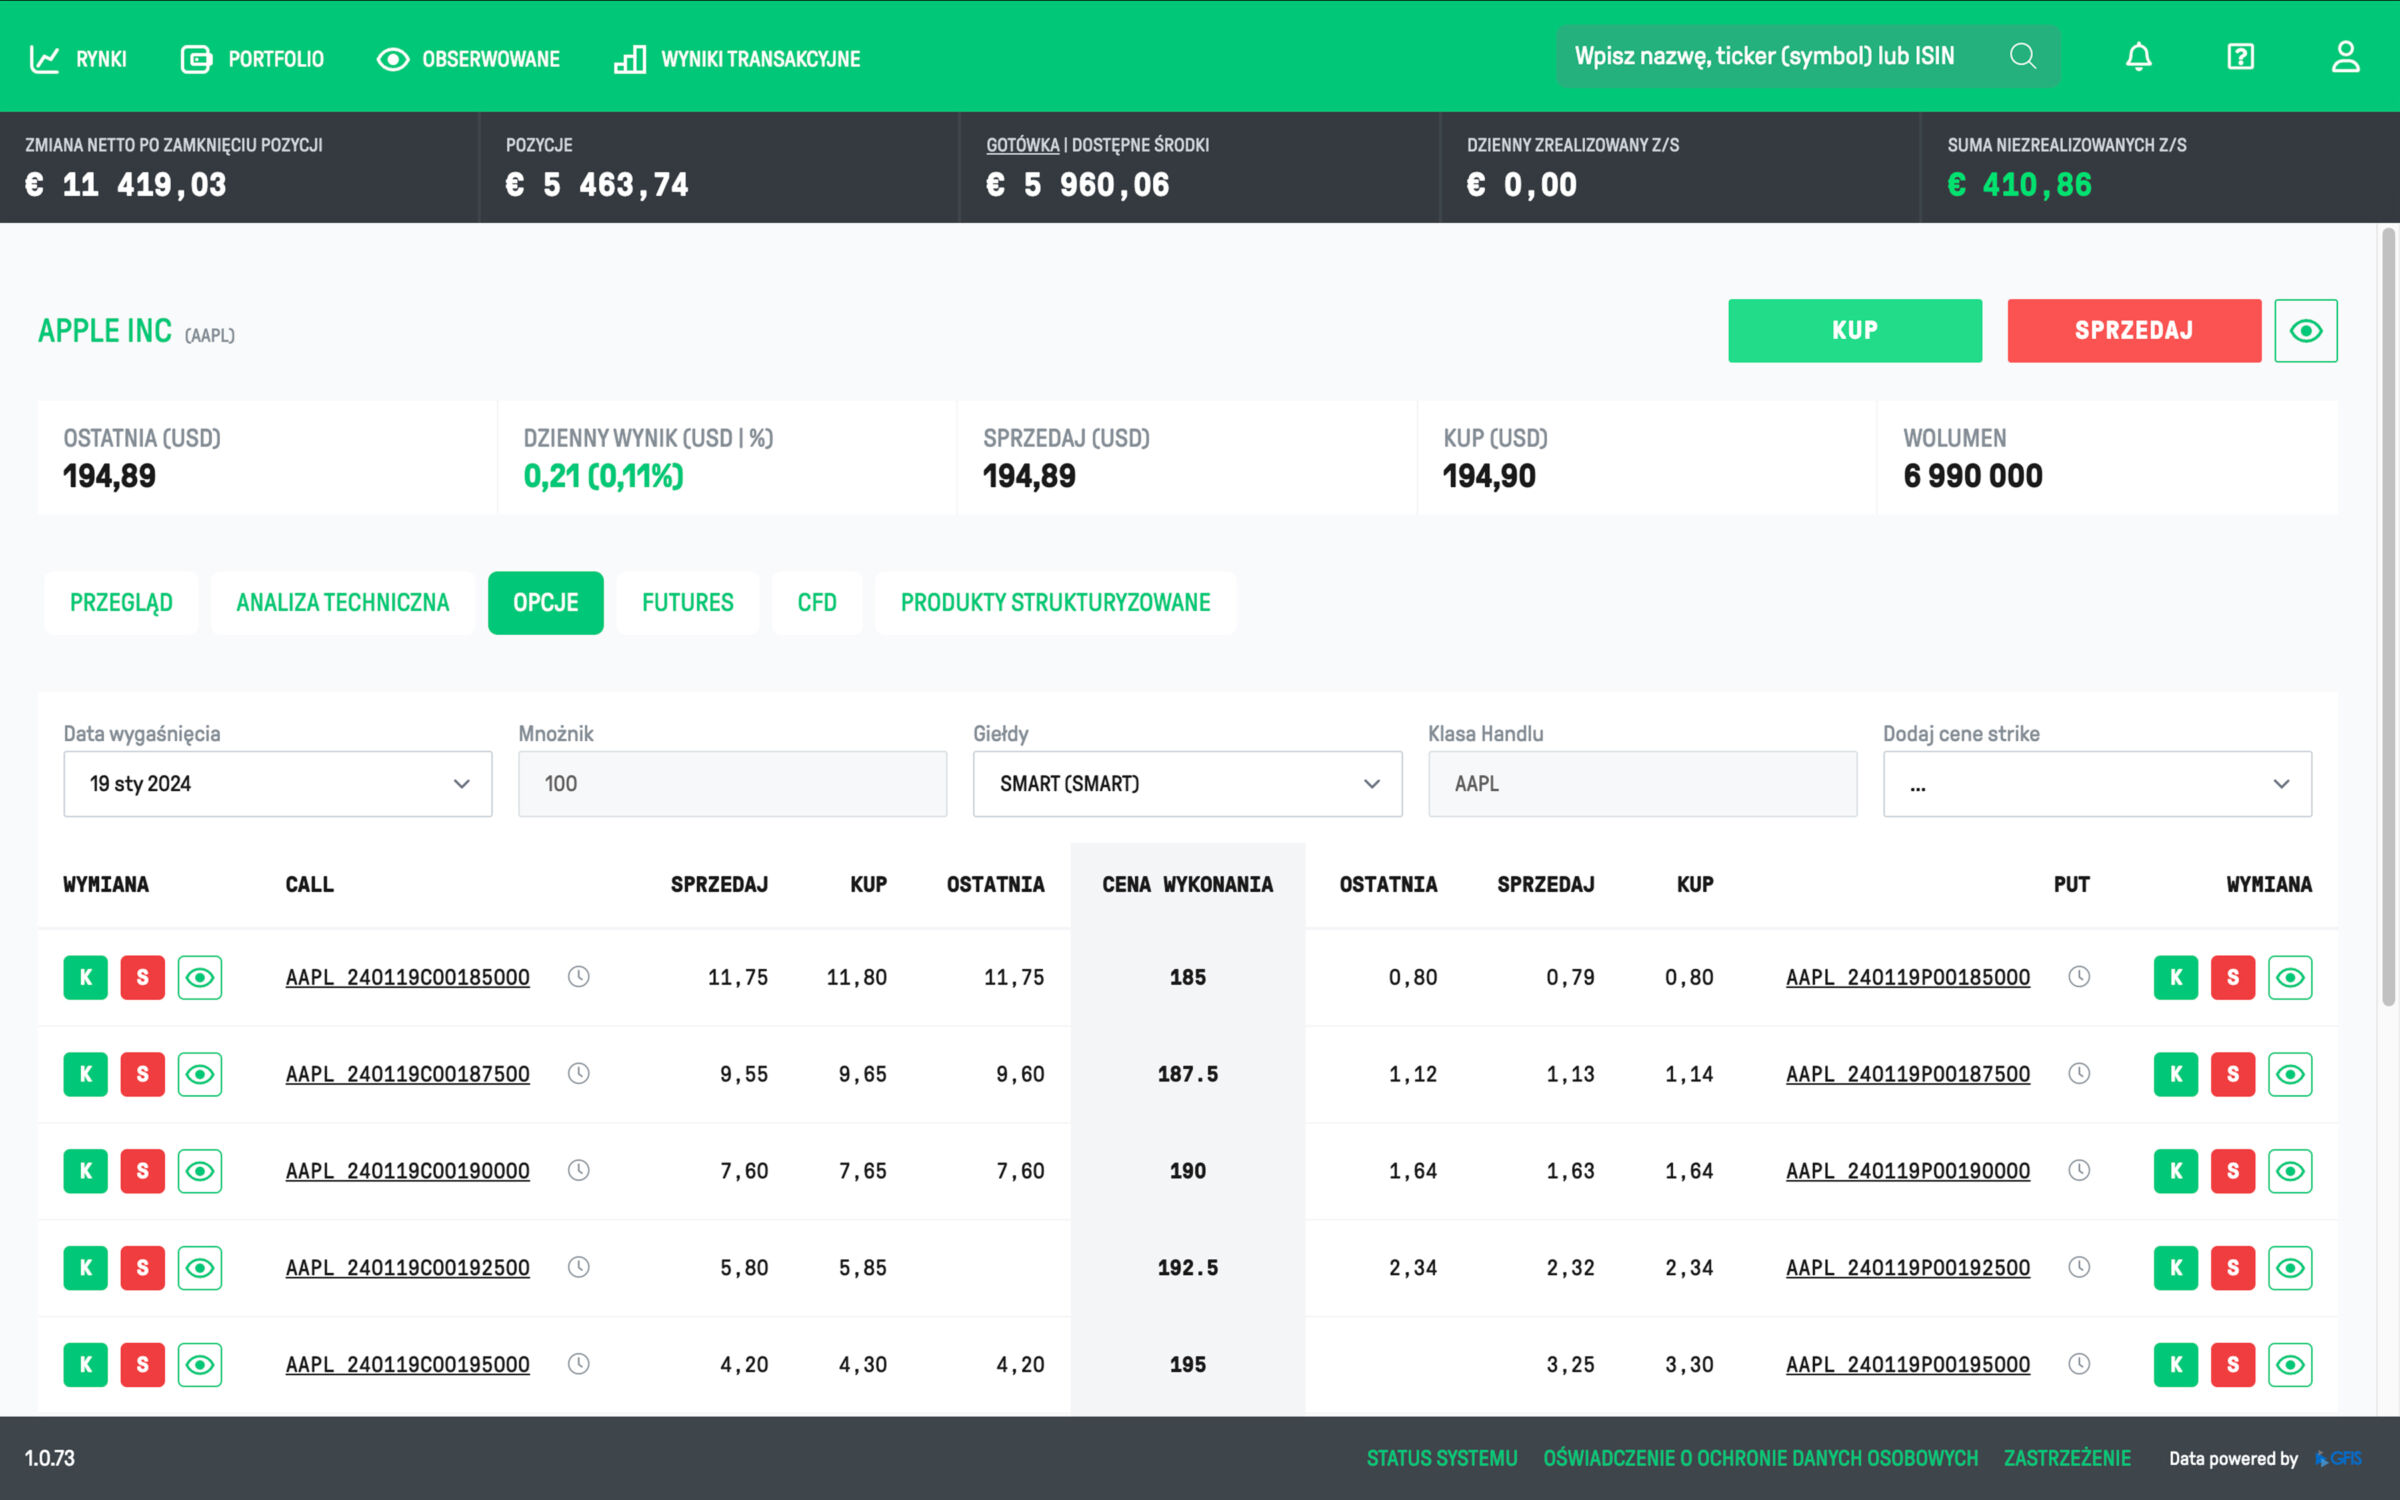This screenshot has height=1500, width=2400.
Task: Switch to the Przegląd tab
Action: pyautogui.click(x=121, y=603)
